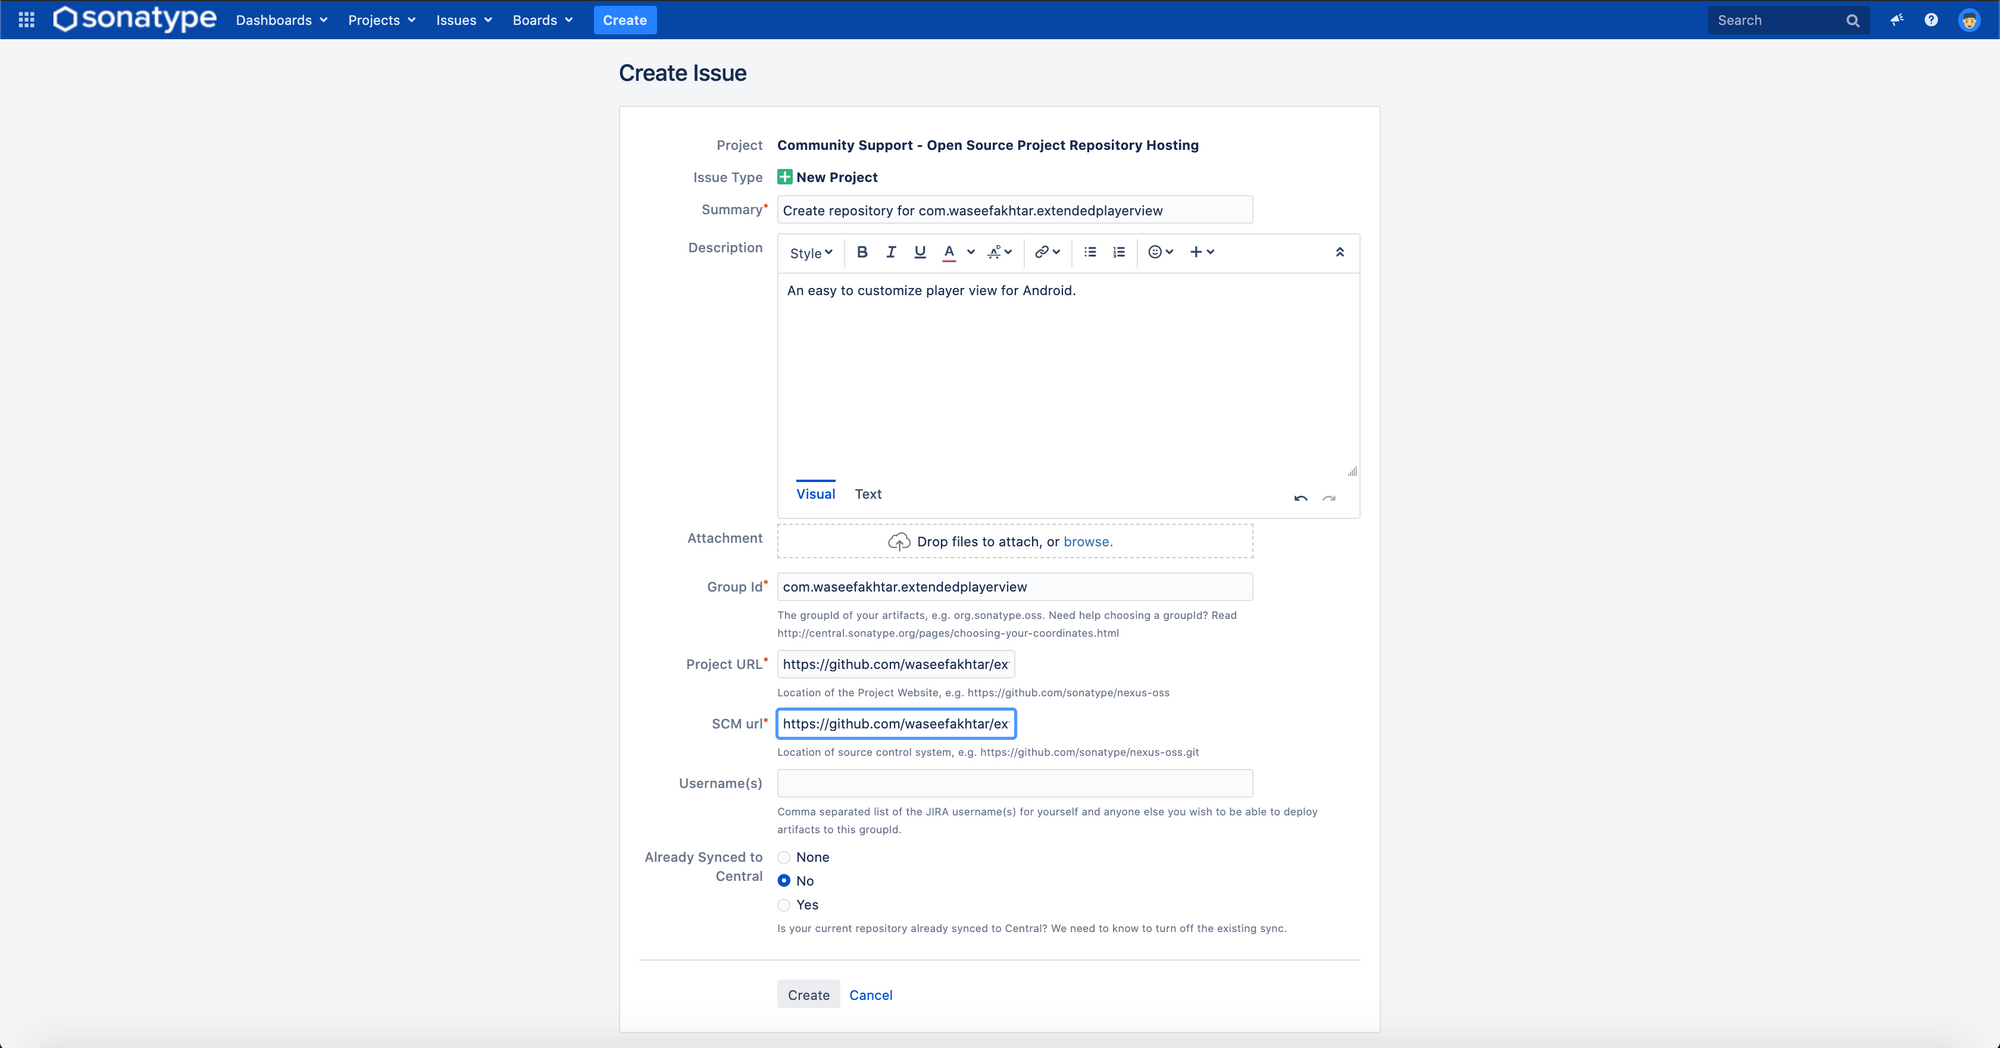Select the None radio option
Screen dimensions: 2000x1048
pos(784,857)
